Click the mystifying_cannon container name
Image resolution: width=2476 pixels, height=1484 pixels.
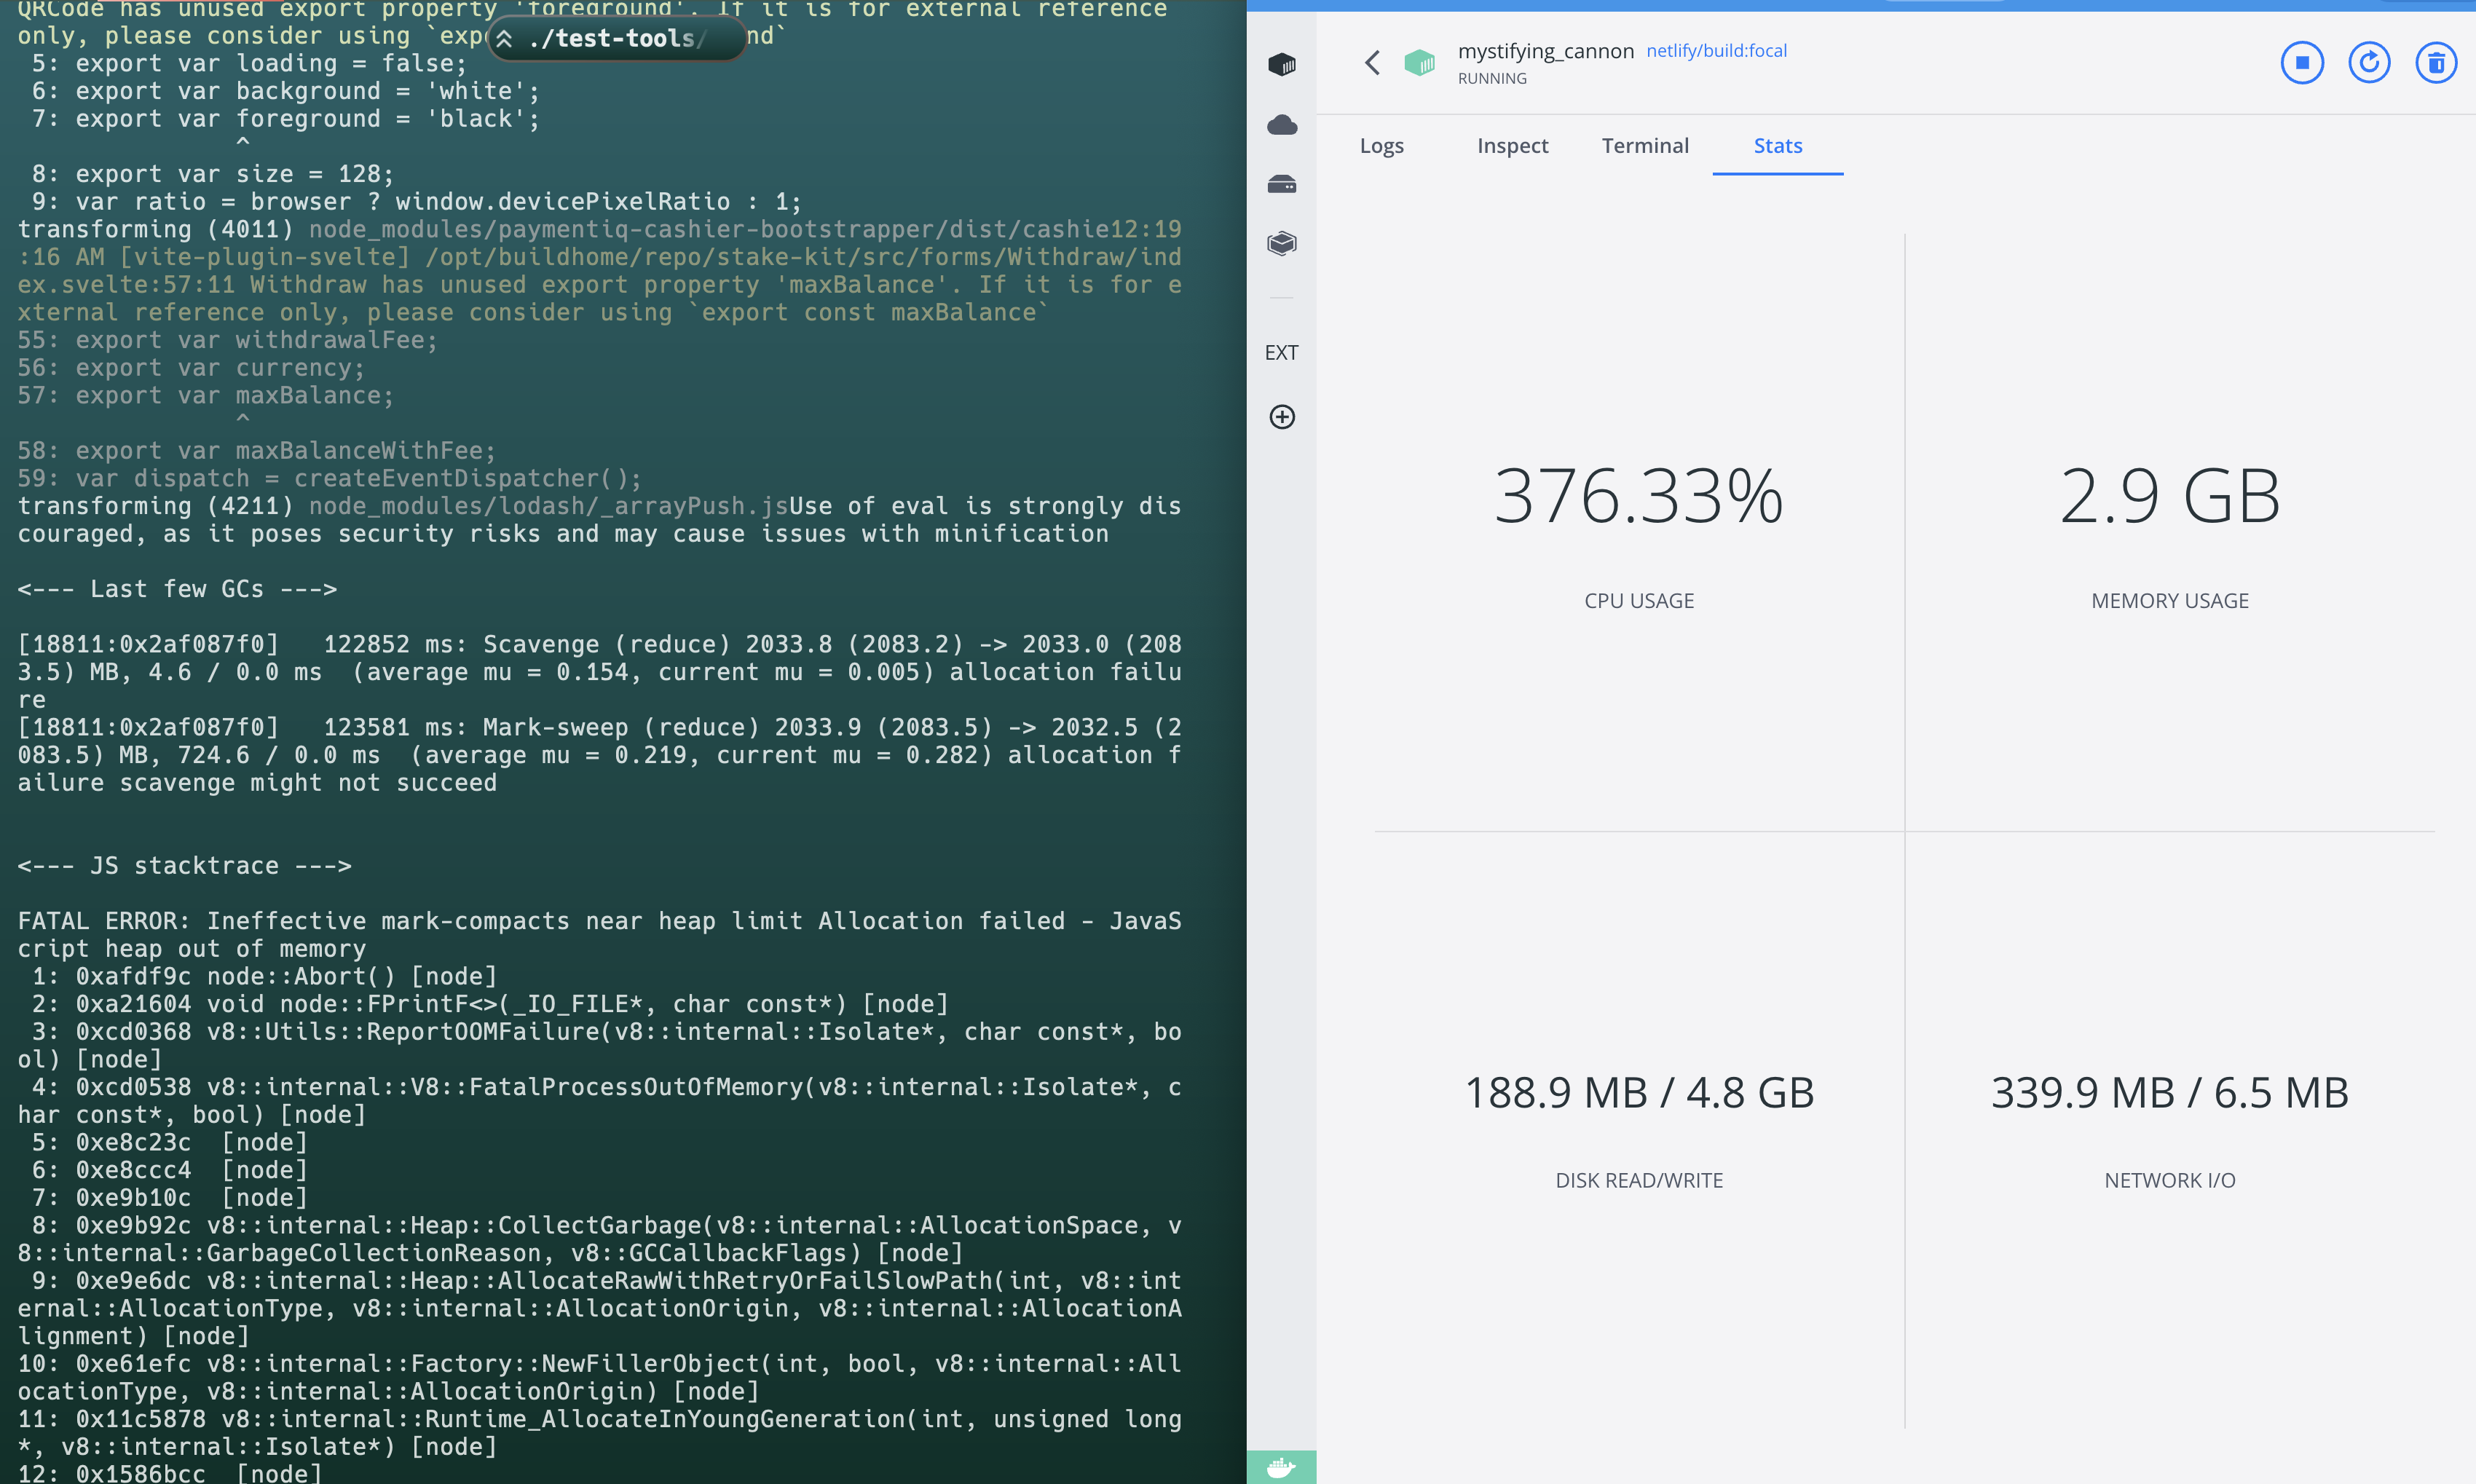(1546, 51)
